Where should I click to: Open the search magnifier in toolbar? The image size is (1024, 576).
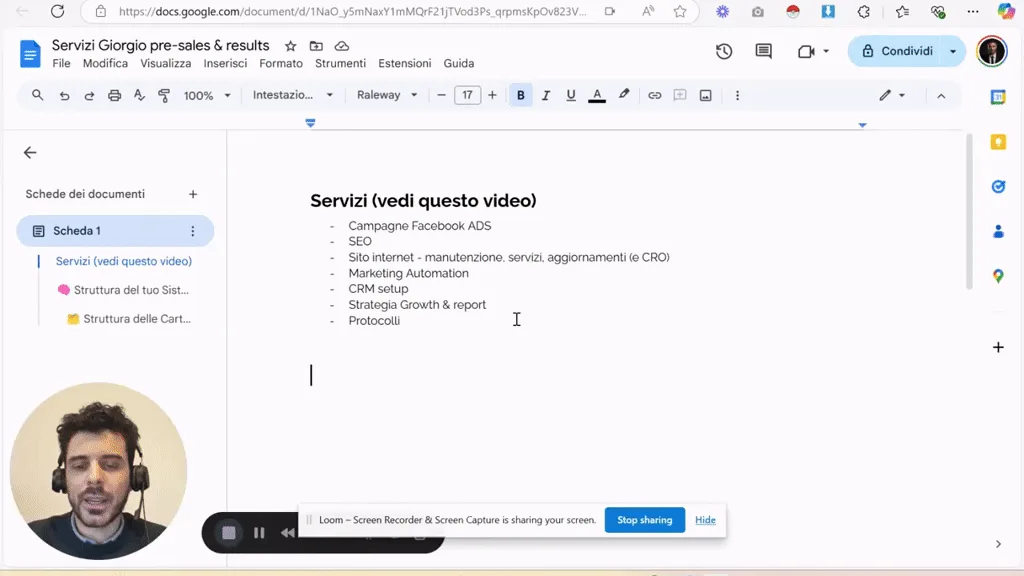point(37,95)
